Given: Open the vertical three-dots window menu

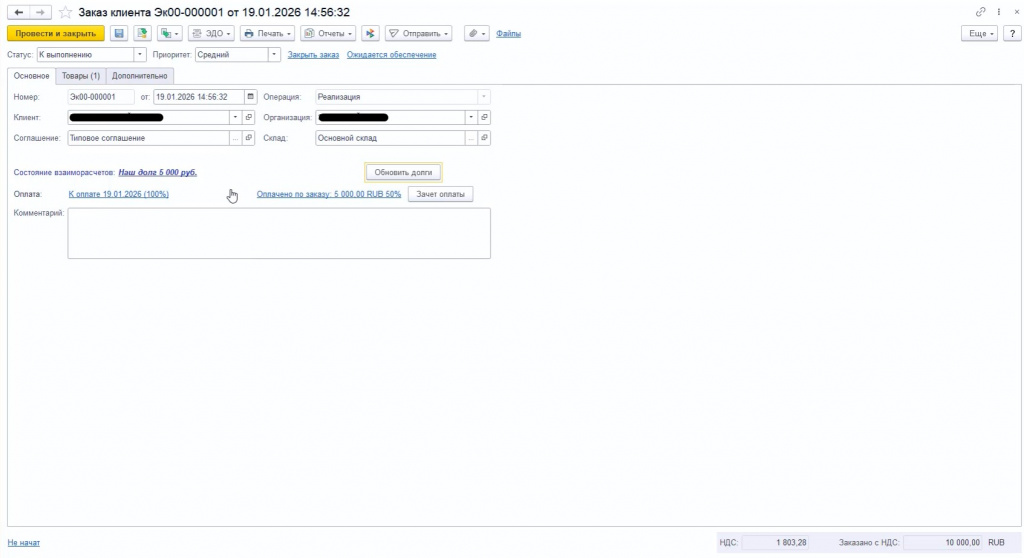Looking at the screenshot, I should pos(999,12).
